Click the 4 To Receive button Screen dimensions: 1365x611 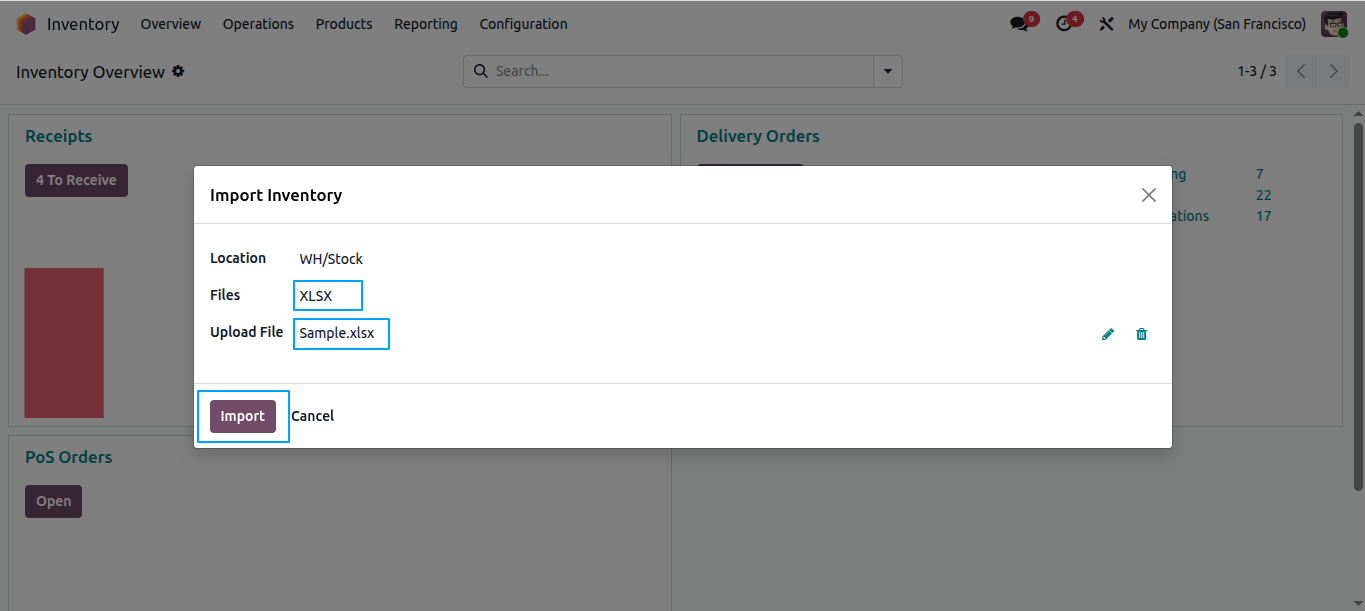pyautogui.click(x=76, y=180)
